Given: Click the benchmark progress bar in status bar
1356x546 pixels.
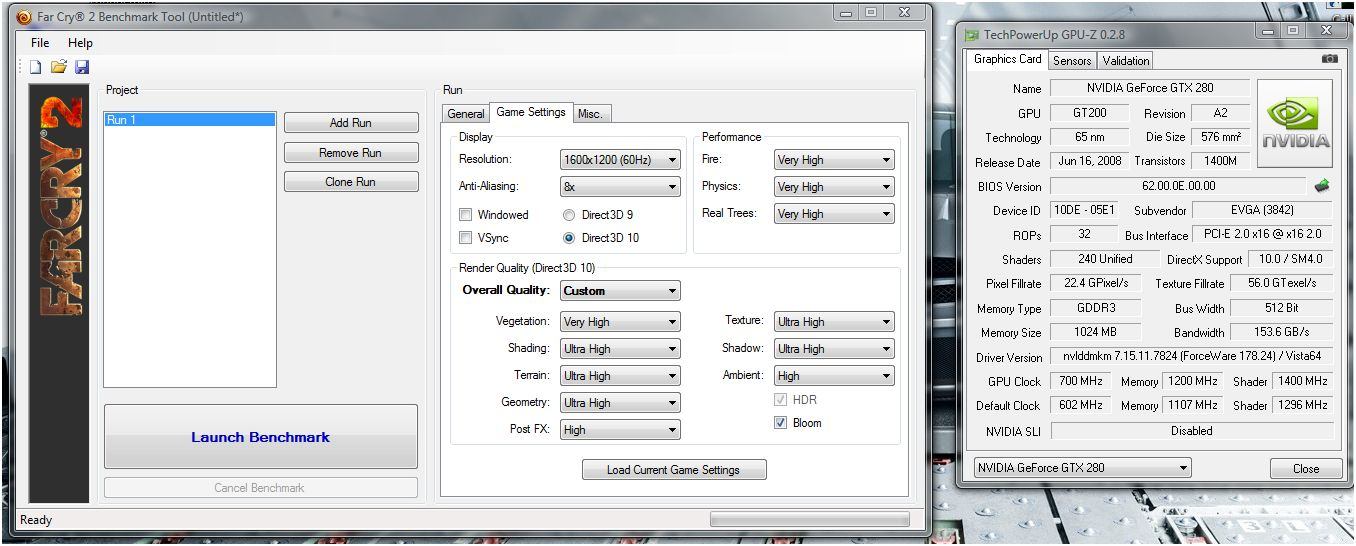Looking at the screenshot, I should click(x=810, y=520).
